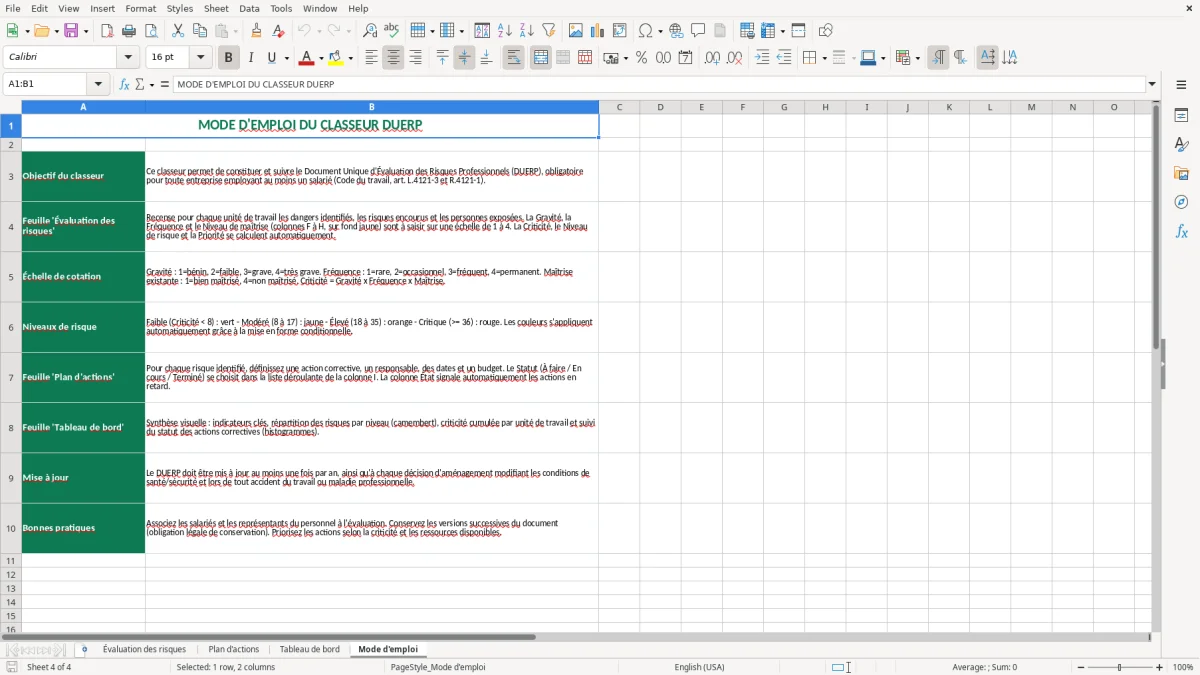
Task: Click the Undo arrow icon
Action: tap(305, 31)
